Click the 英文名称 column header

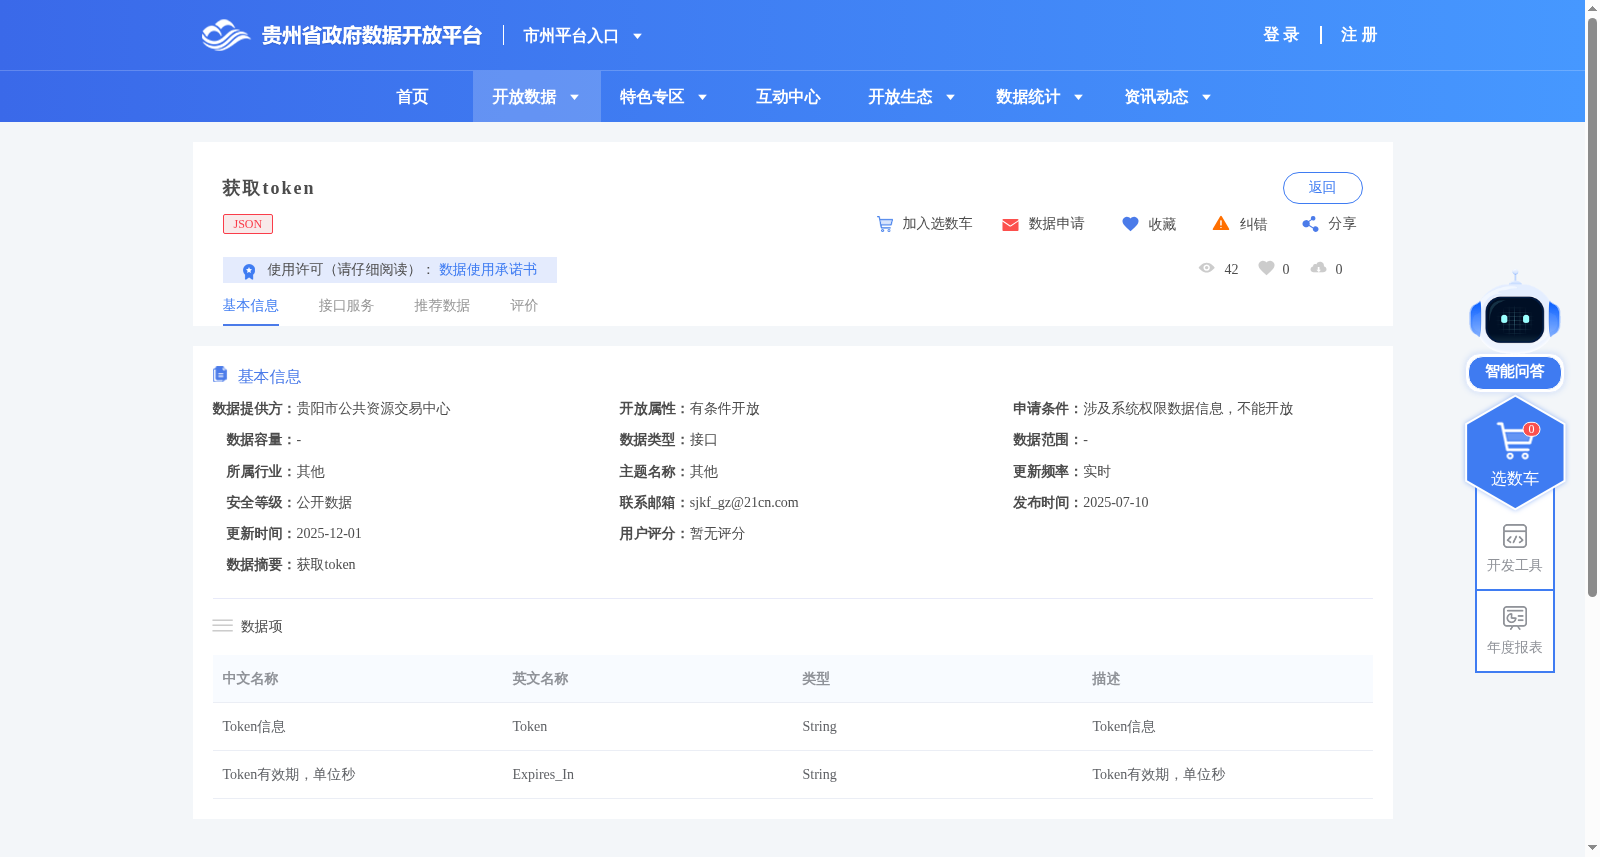click(540, 679)
